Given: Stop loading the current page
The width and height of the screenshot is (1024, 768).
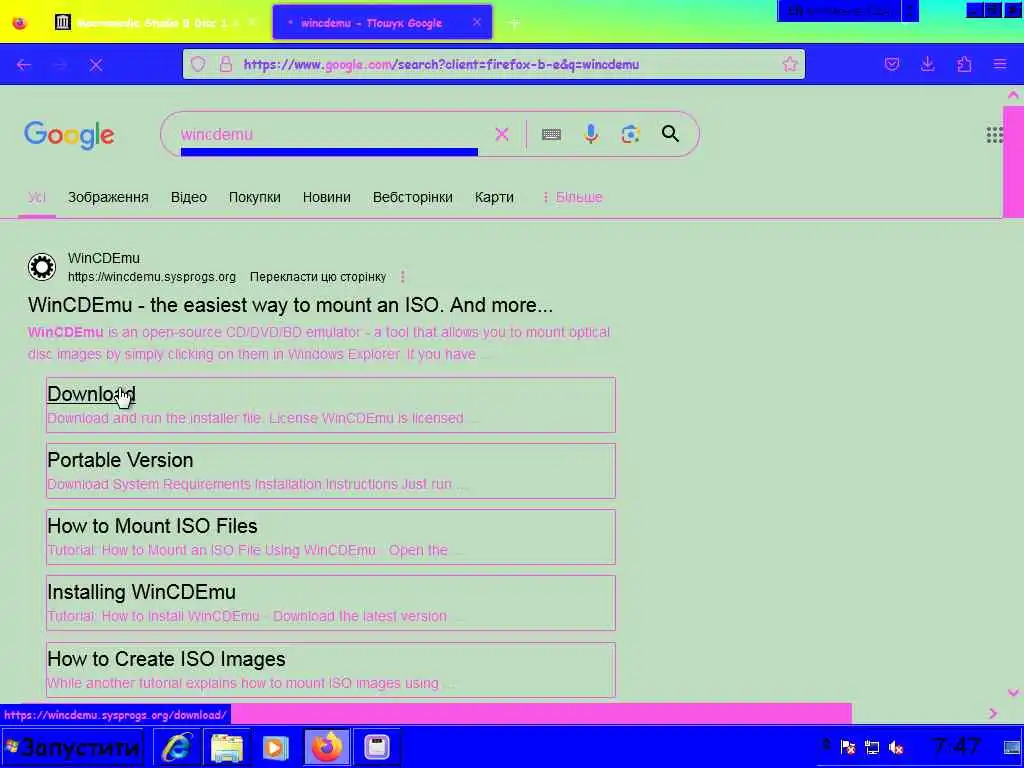Looking at the screenshot, I should tap(96, 65).
